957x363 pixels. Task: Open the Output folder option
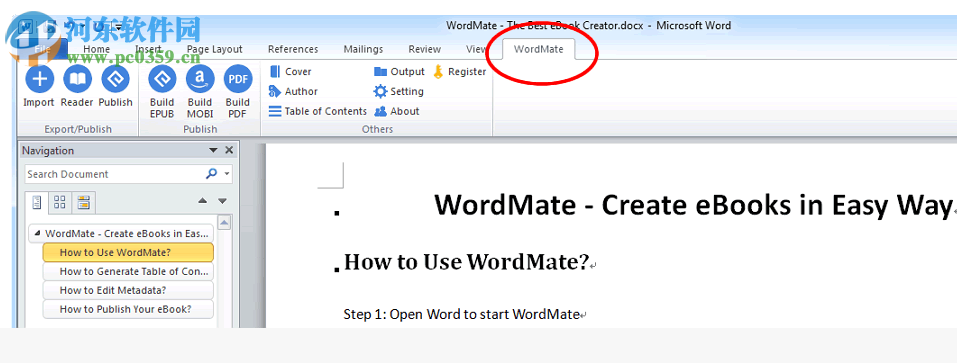(x=399, y=72)
